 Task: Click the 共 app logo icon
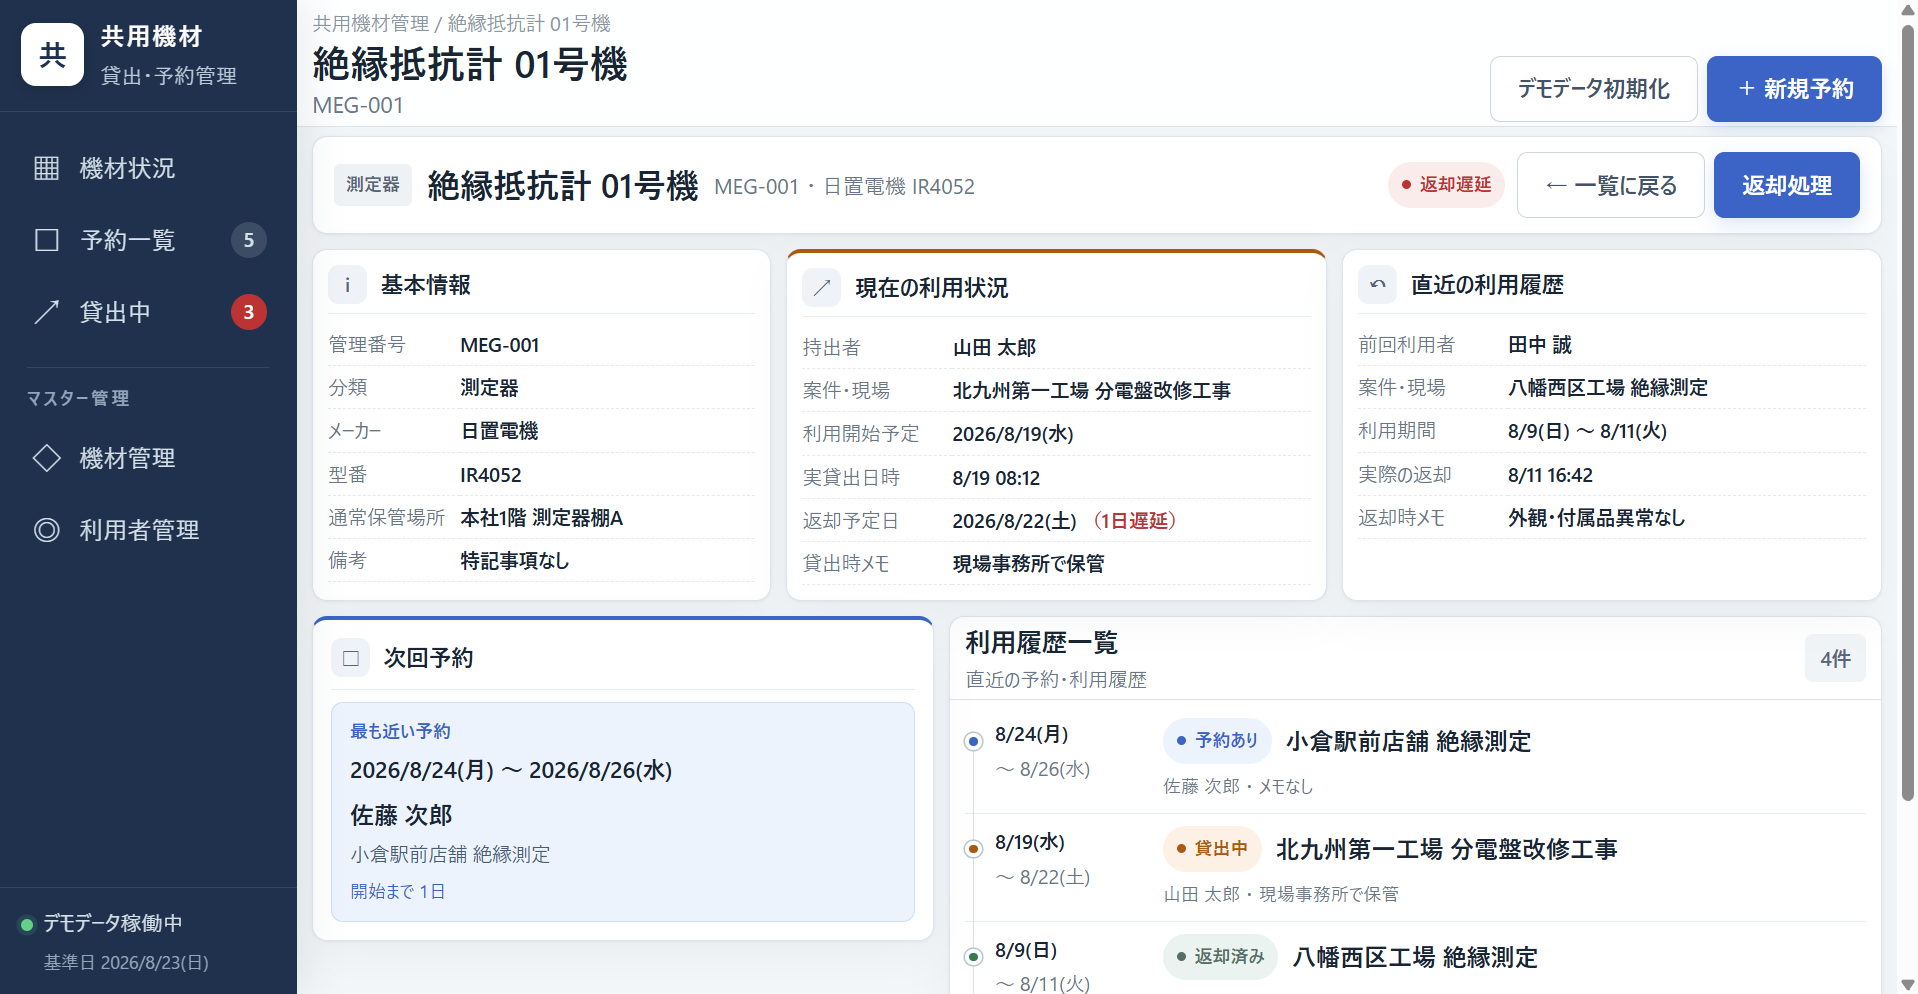click(52, 55)
